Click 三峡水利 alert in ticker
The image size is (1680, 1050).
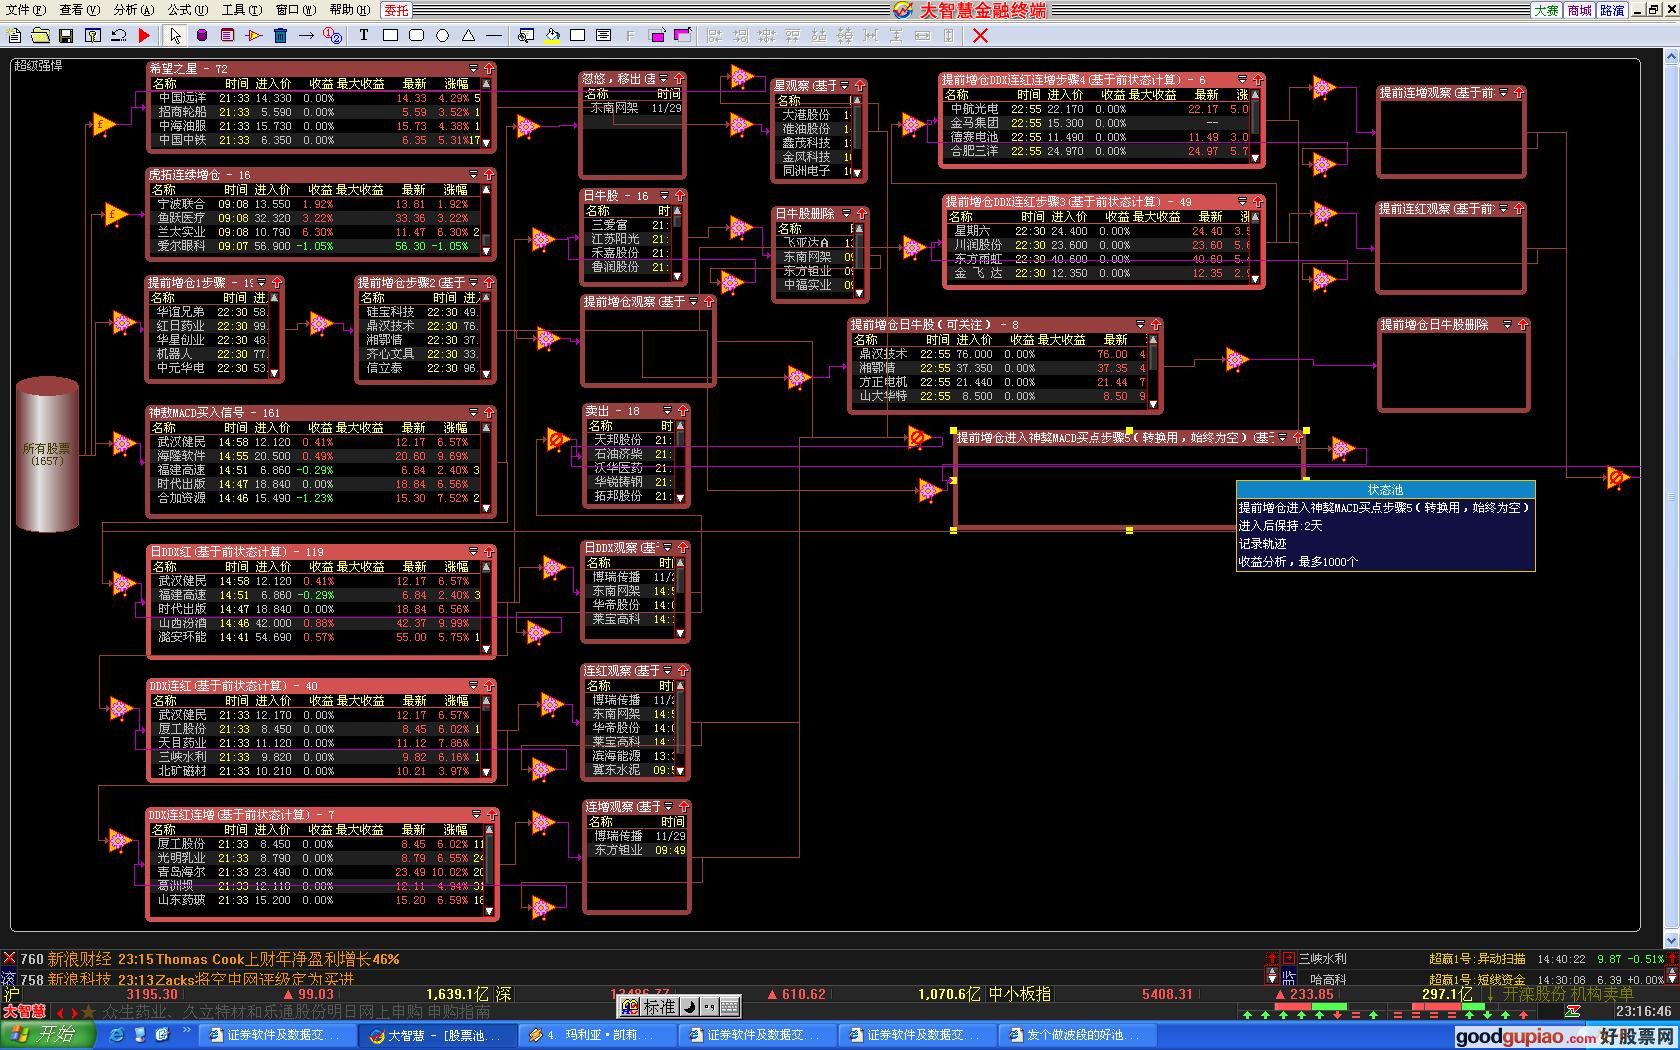tap(1322, 959)
